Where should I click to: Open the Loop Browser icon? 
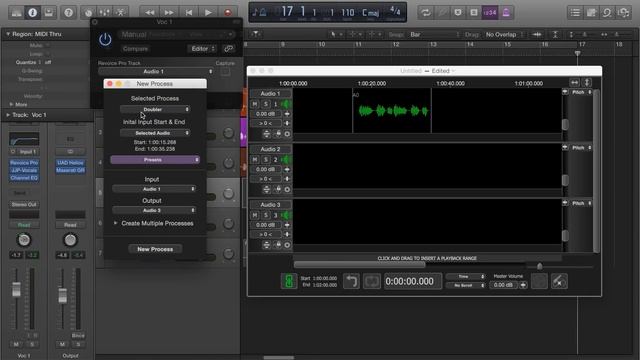(x=607, y=13)
